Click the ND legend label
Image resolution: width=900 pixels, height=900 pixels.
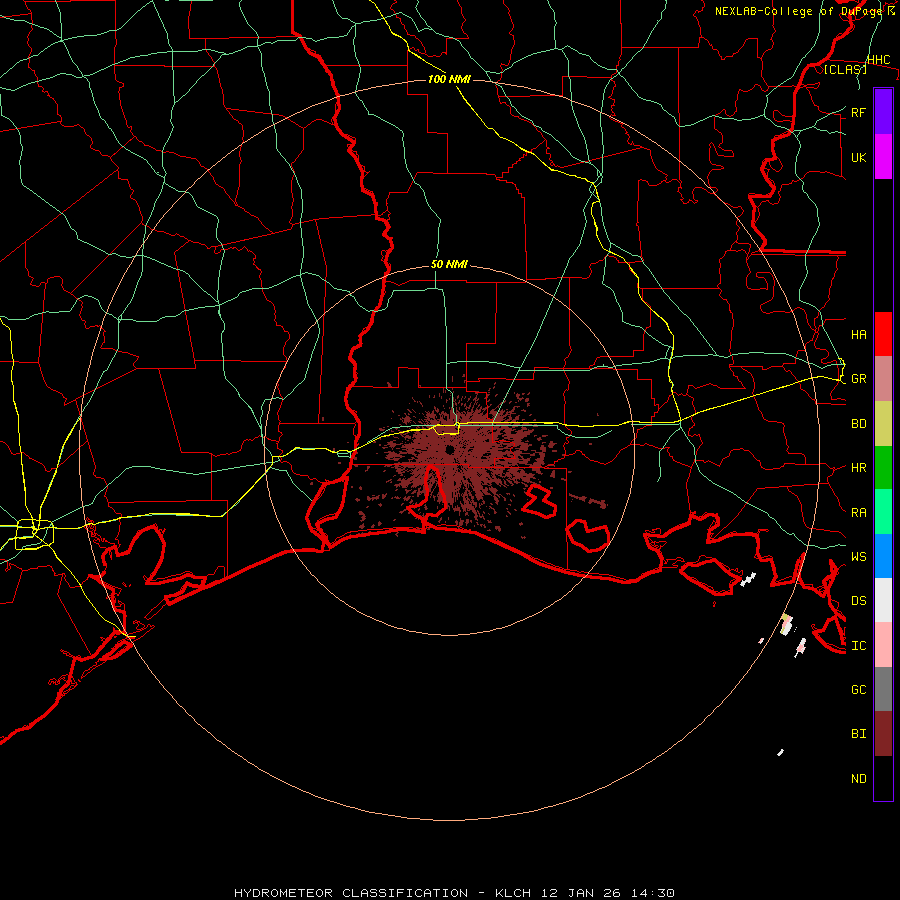tap(858, 778)
